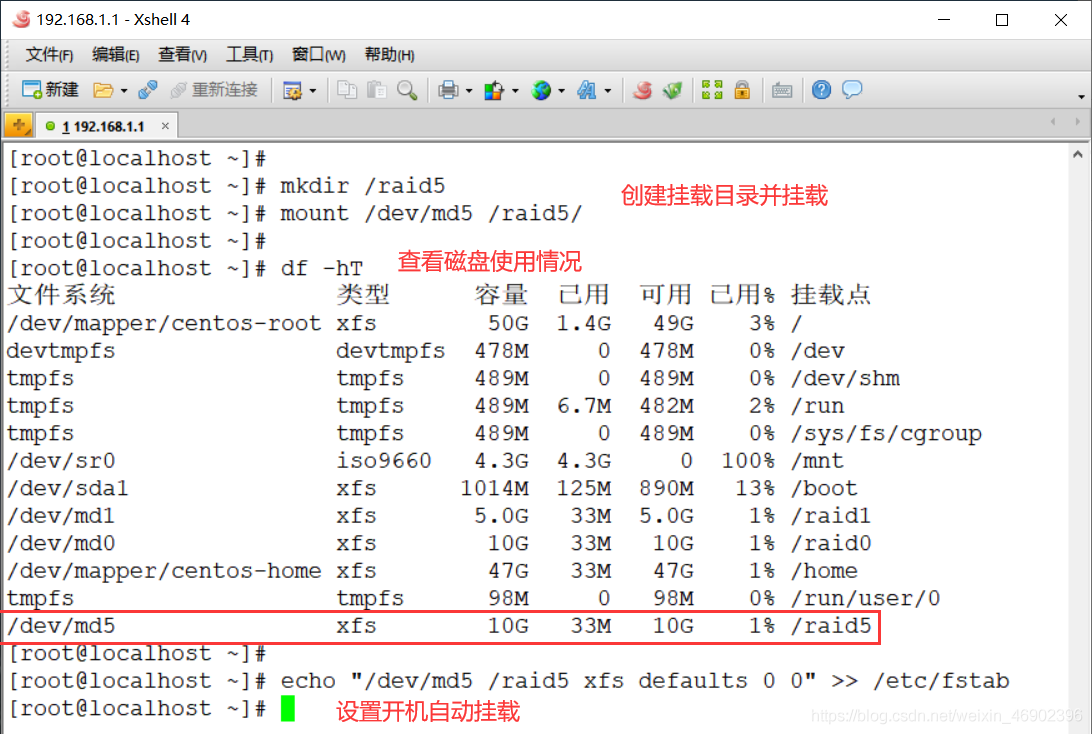Expand the globe encoding dropdown arrow
The height and width of the screenshot is (734, 1092).
click(x=561, y=91)
